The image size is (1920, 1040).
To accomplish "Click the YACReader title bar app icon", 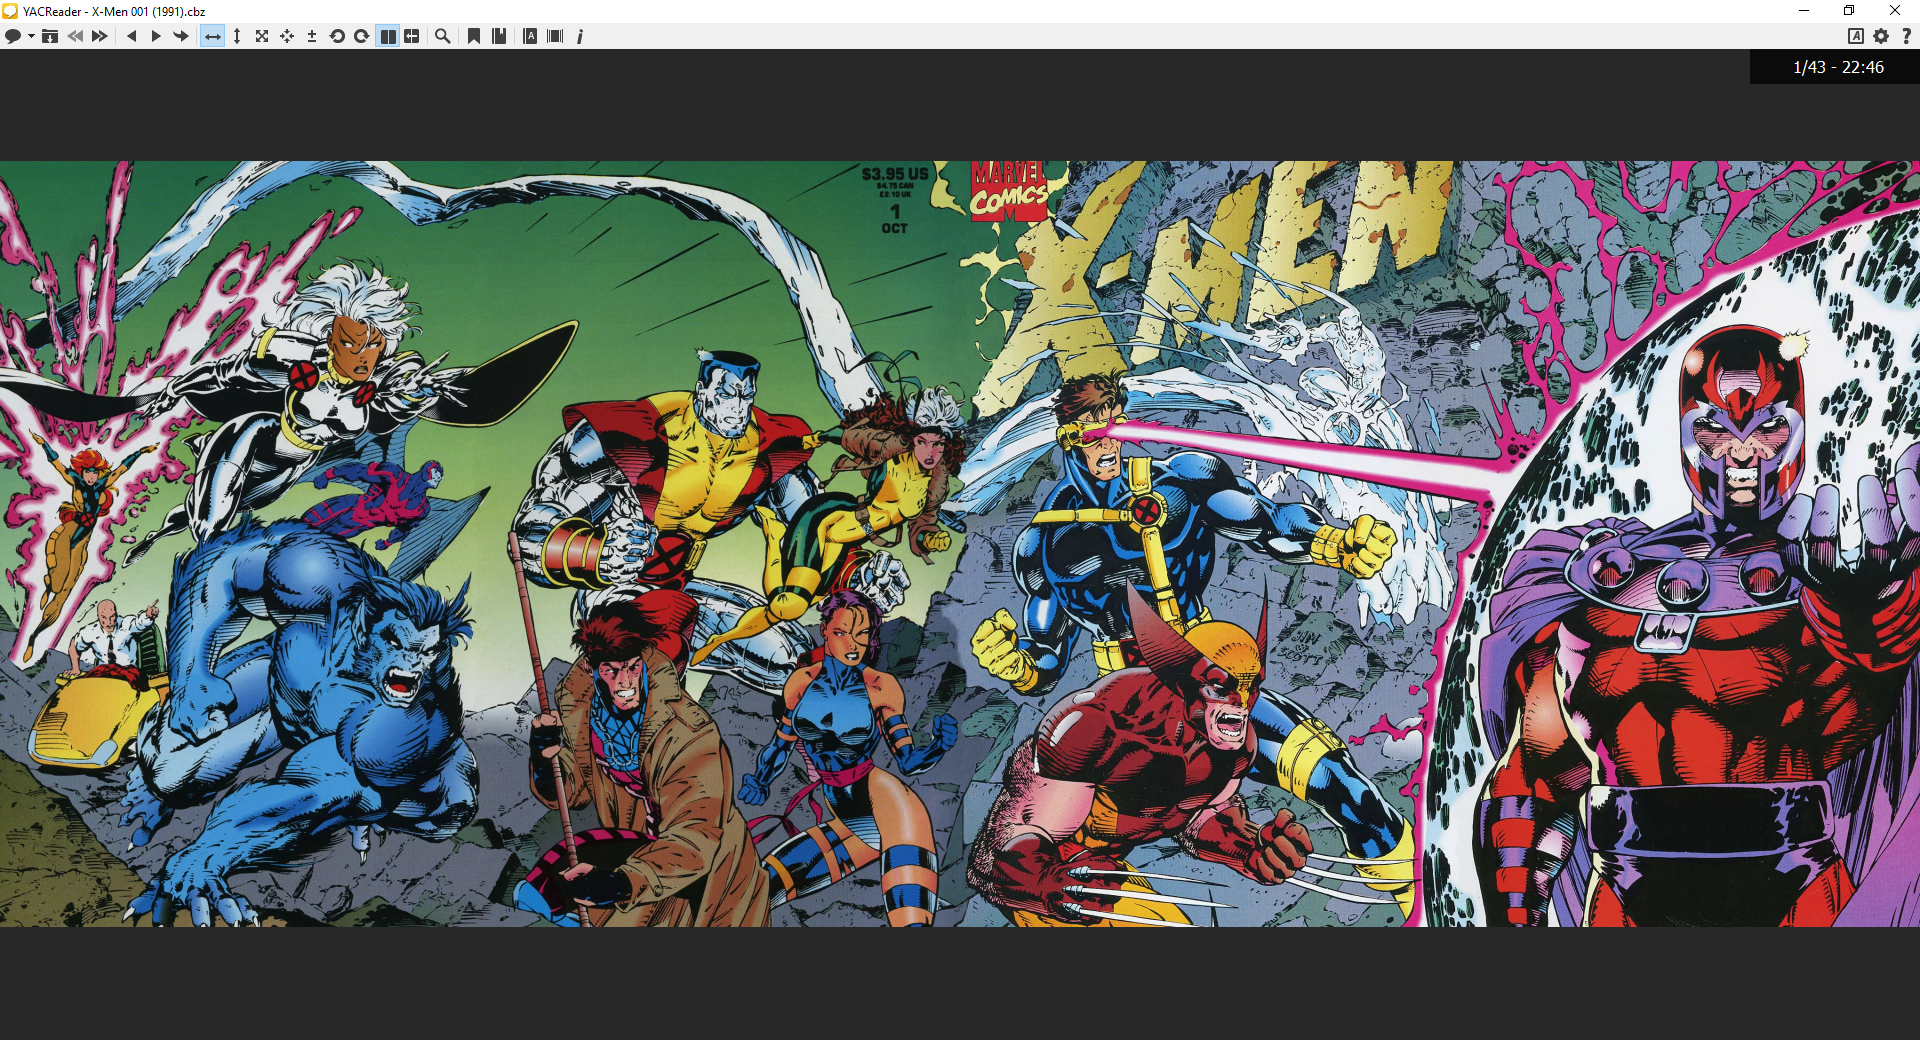I will point(10,11).
